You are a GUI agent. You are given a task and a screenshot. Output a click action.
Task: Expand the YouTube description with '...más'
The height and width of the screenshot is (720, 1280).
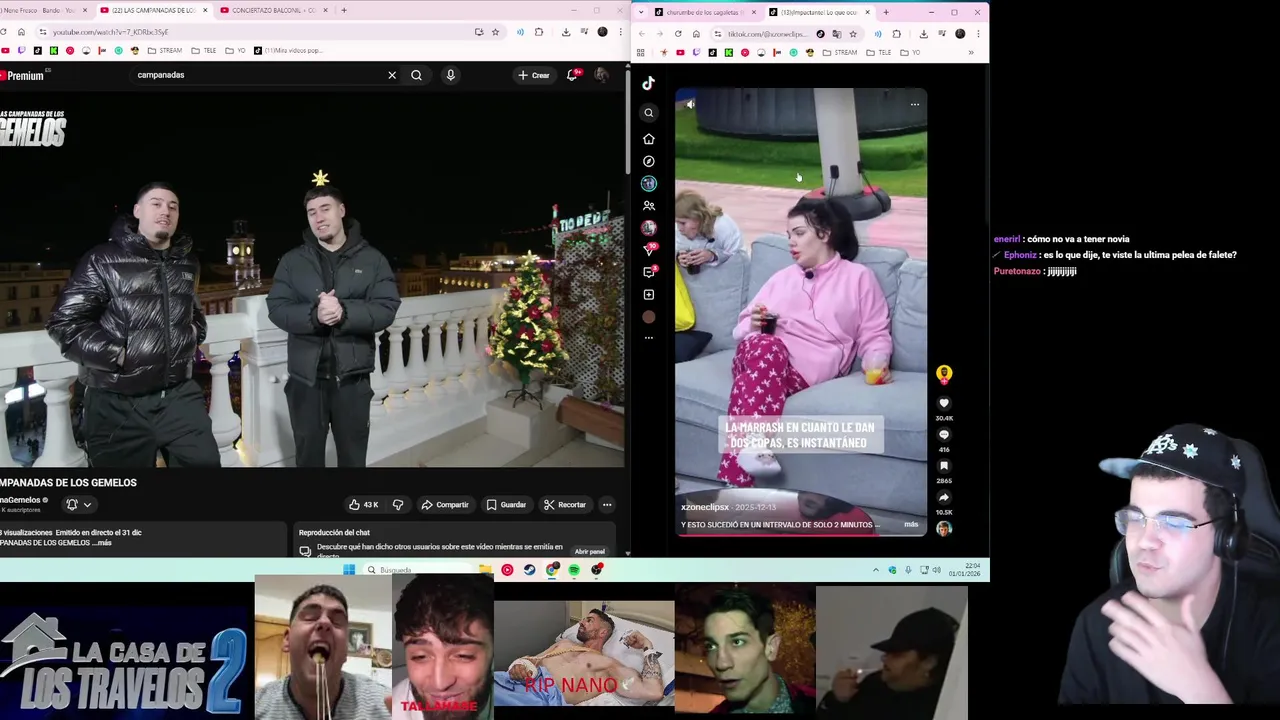pos(104,543)
